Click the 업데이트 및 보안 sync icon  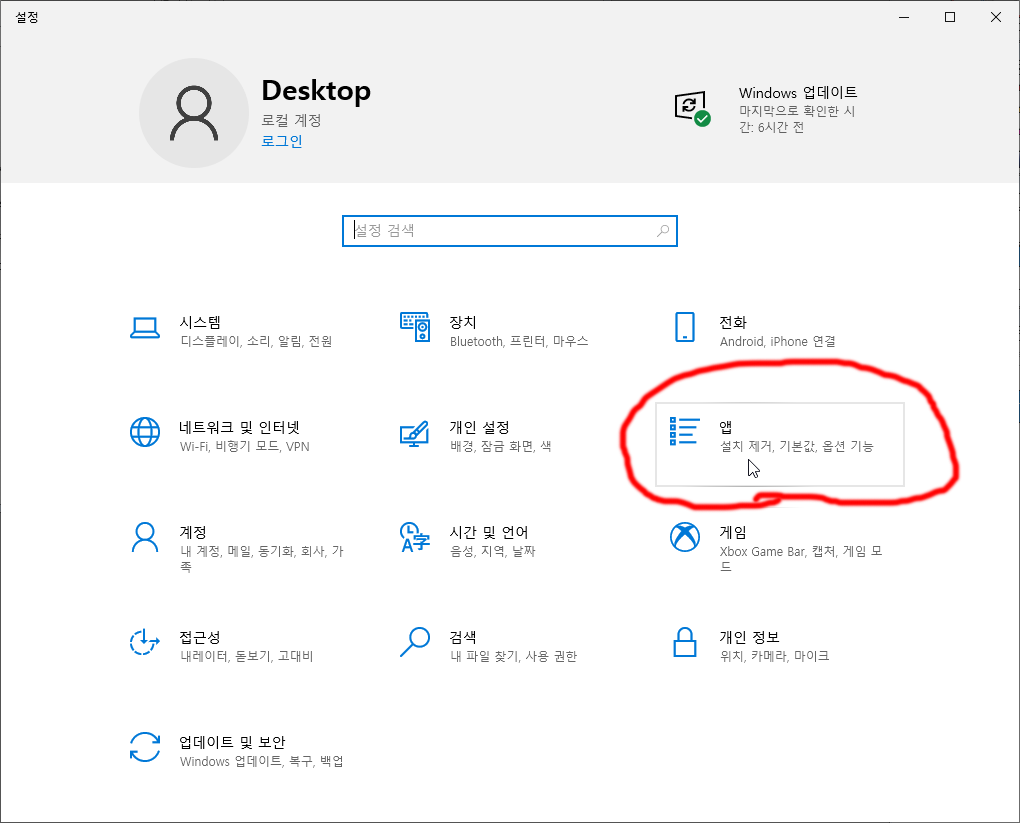tap(145, 747)
